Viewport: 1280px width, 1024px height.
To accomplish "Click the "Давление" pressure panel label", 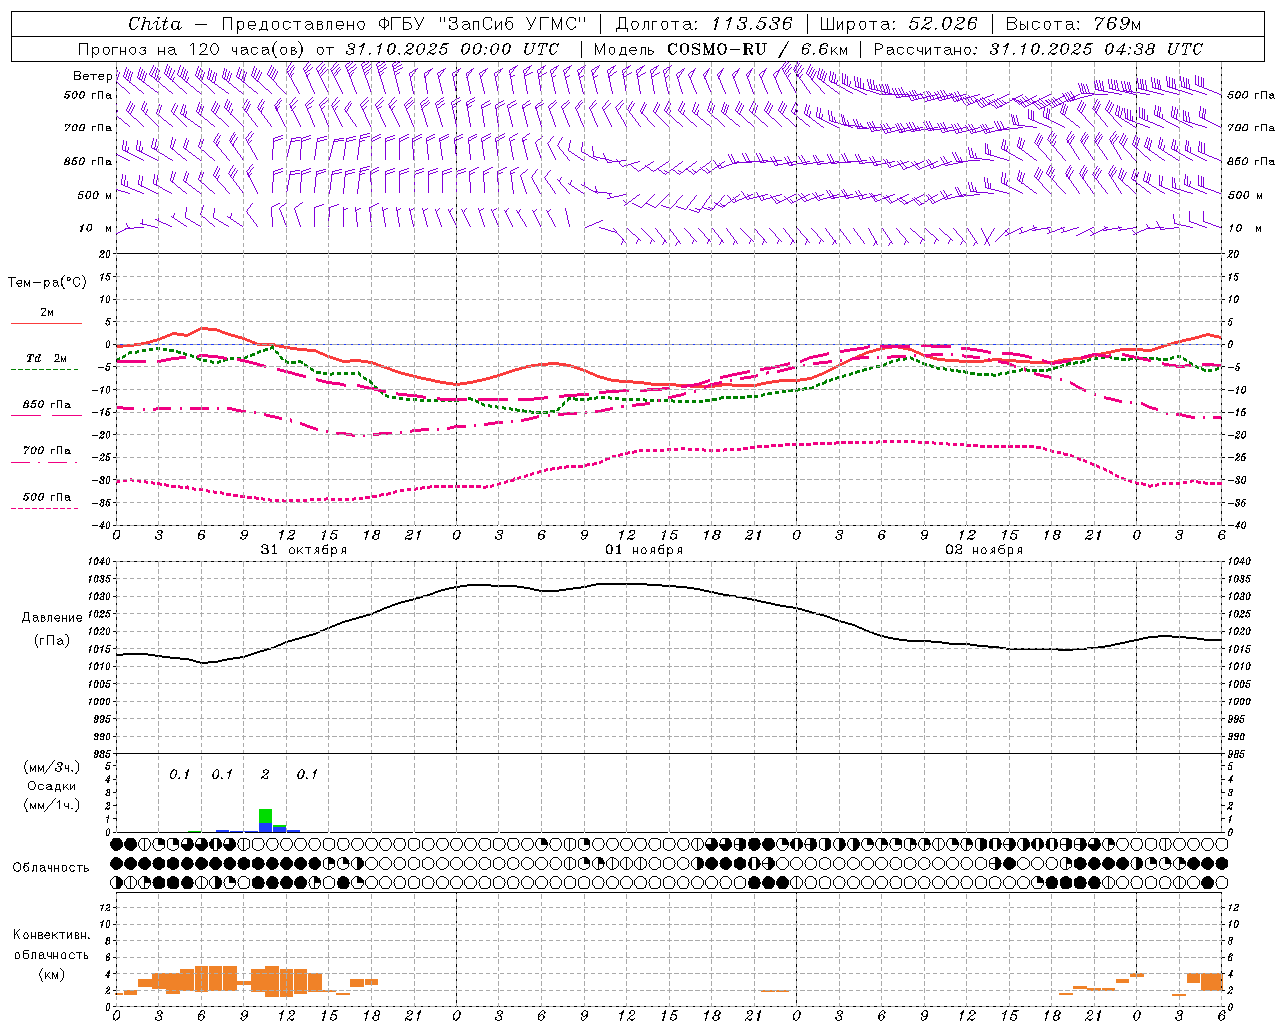I will [x=52, y=618].
